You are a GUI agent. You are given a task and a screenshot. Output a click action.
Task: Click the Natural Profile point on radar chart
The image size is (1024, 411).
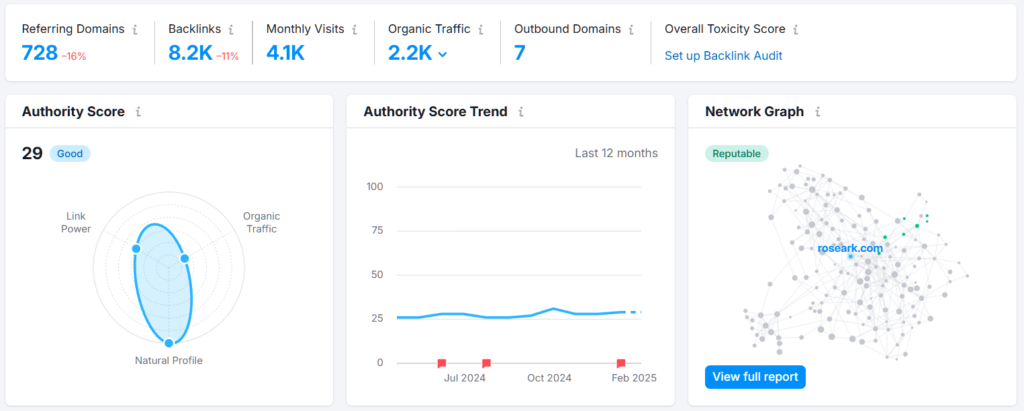coord(168,342)
